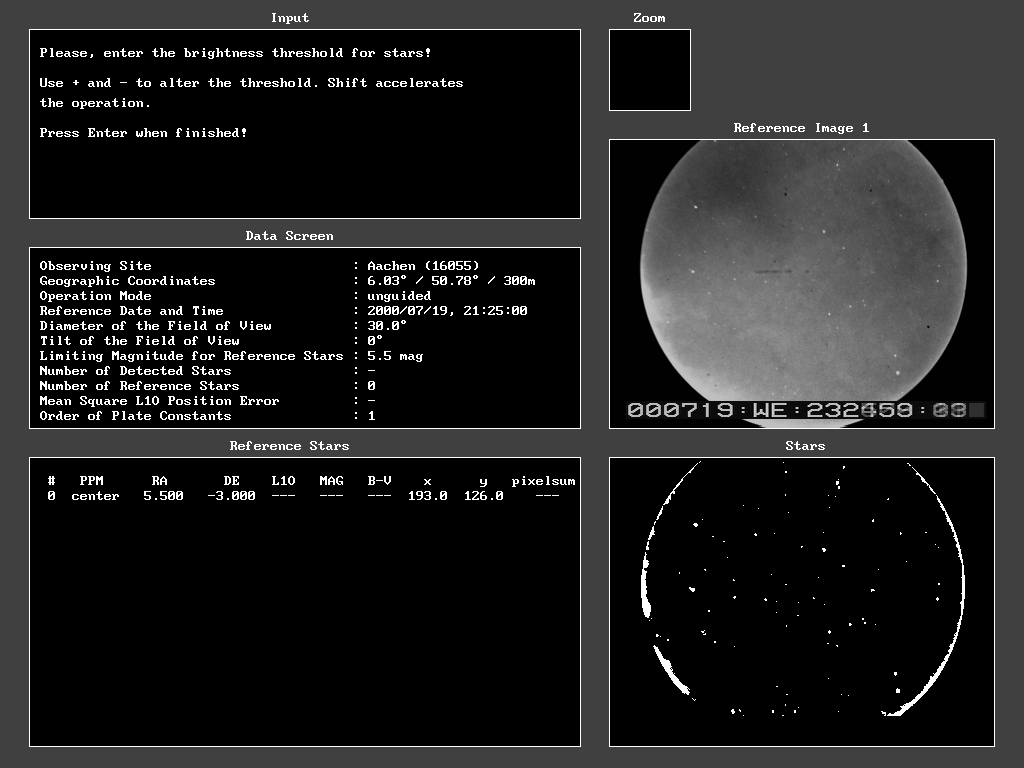Click the Operation Mode value 'unguided'

tap(399, 296)
